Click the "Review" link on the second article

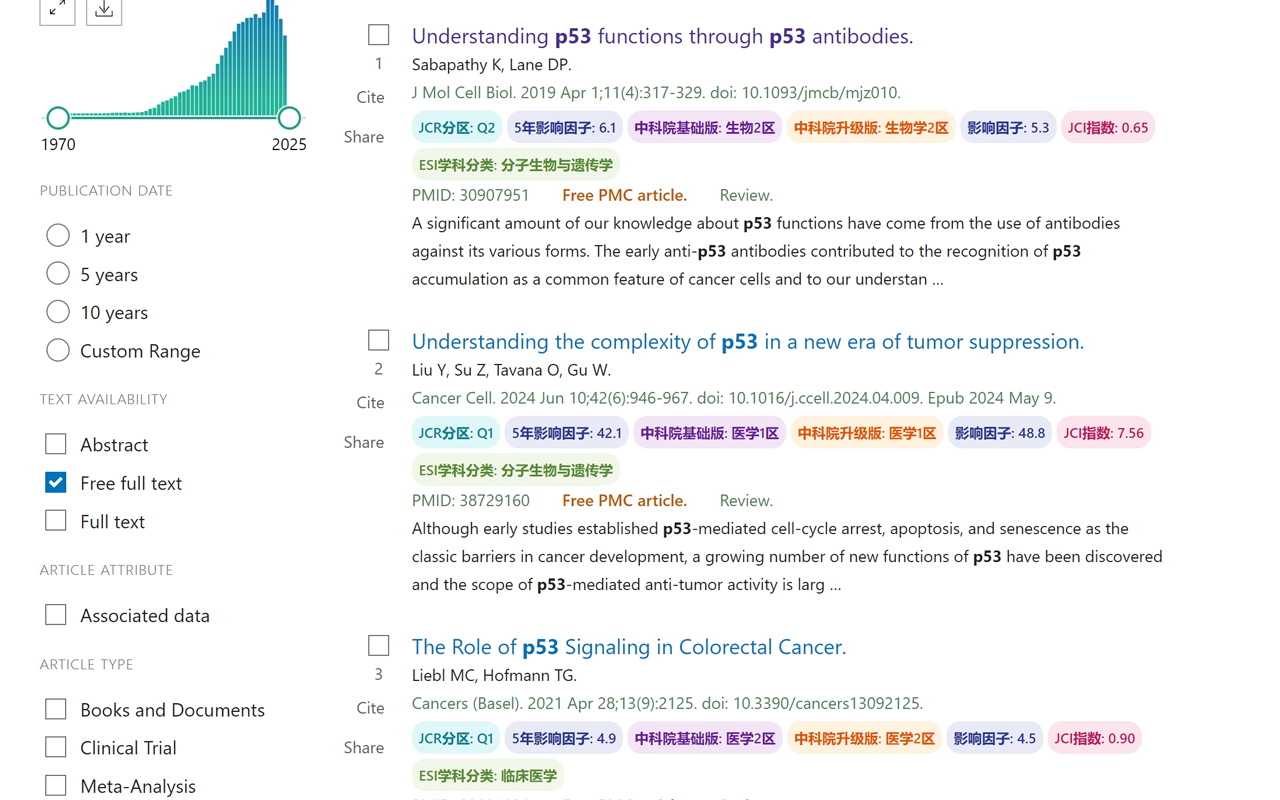tap(745, 500)
